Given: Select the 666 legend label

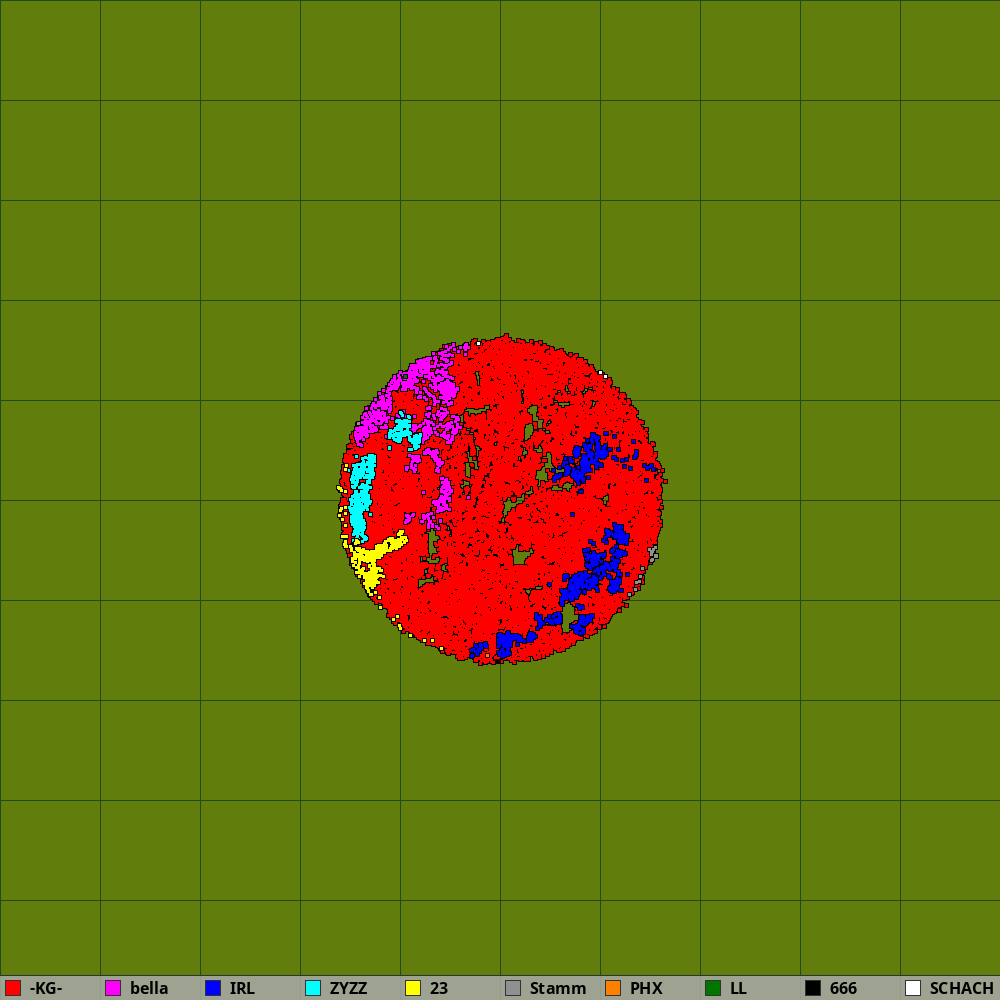Looking at the screenshot, I should [x=843, y=988].
